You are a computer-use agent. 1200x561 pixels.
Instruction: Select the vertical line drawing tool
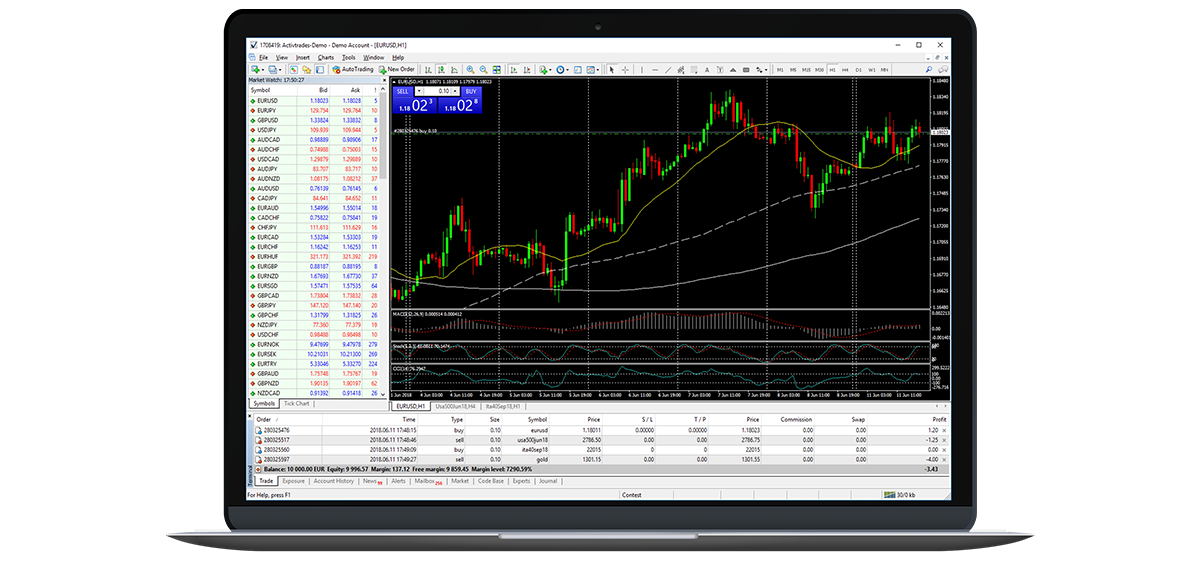point(642,70)
